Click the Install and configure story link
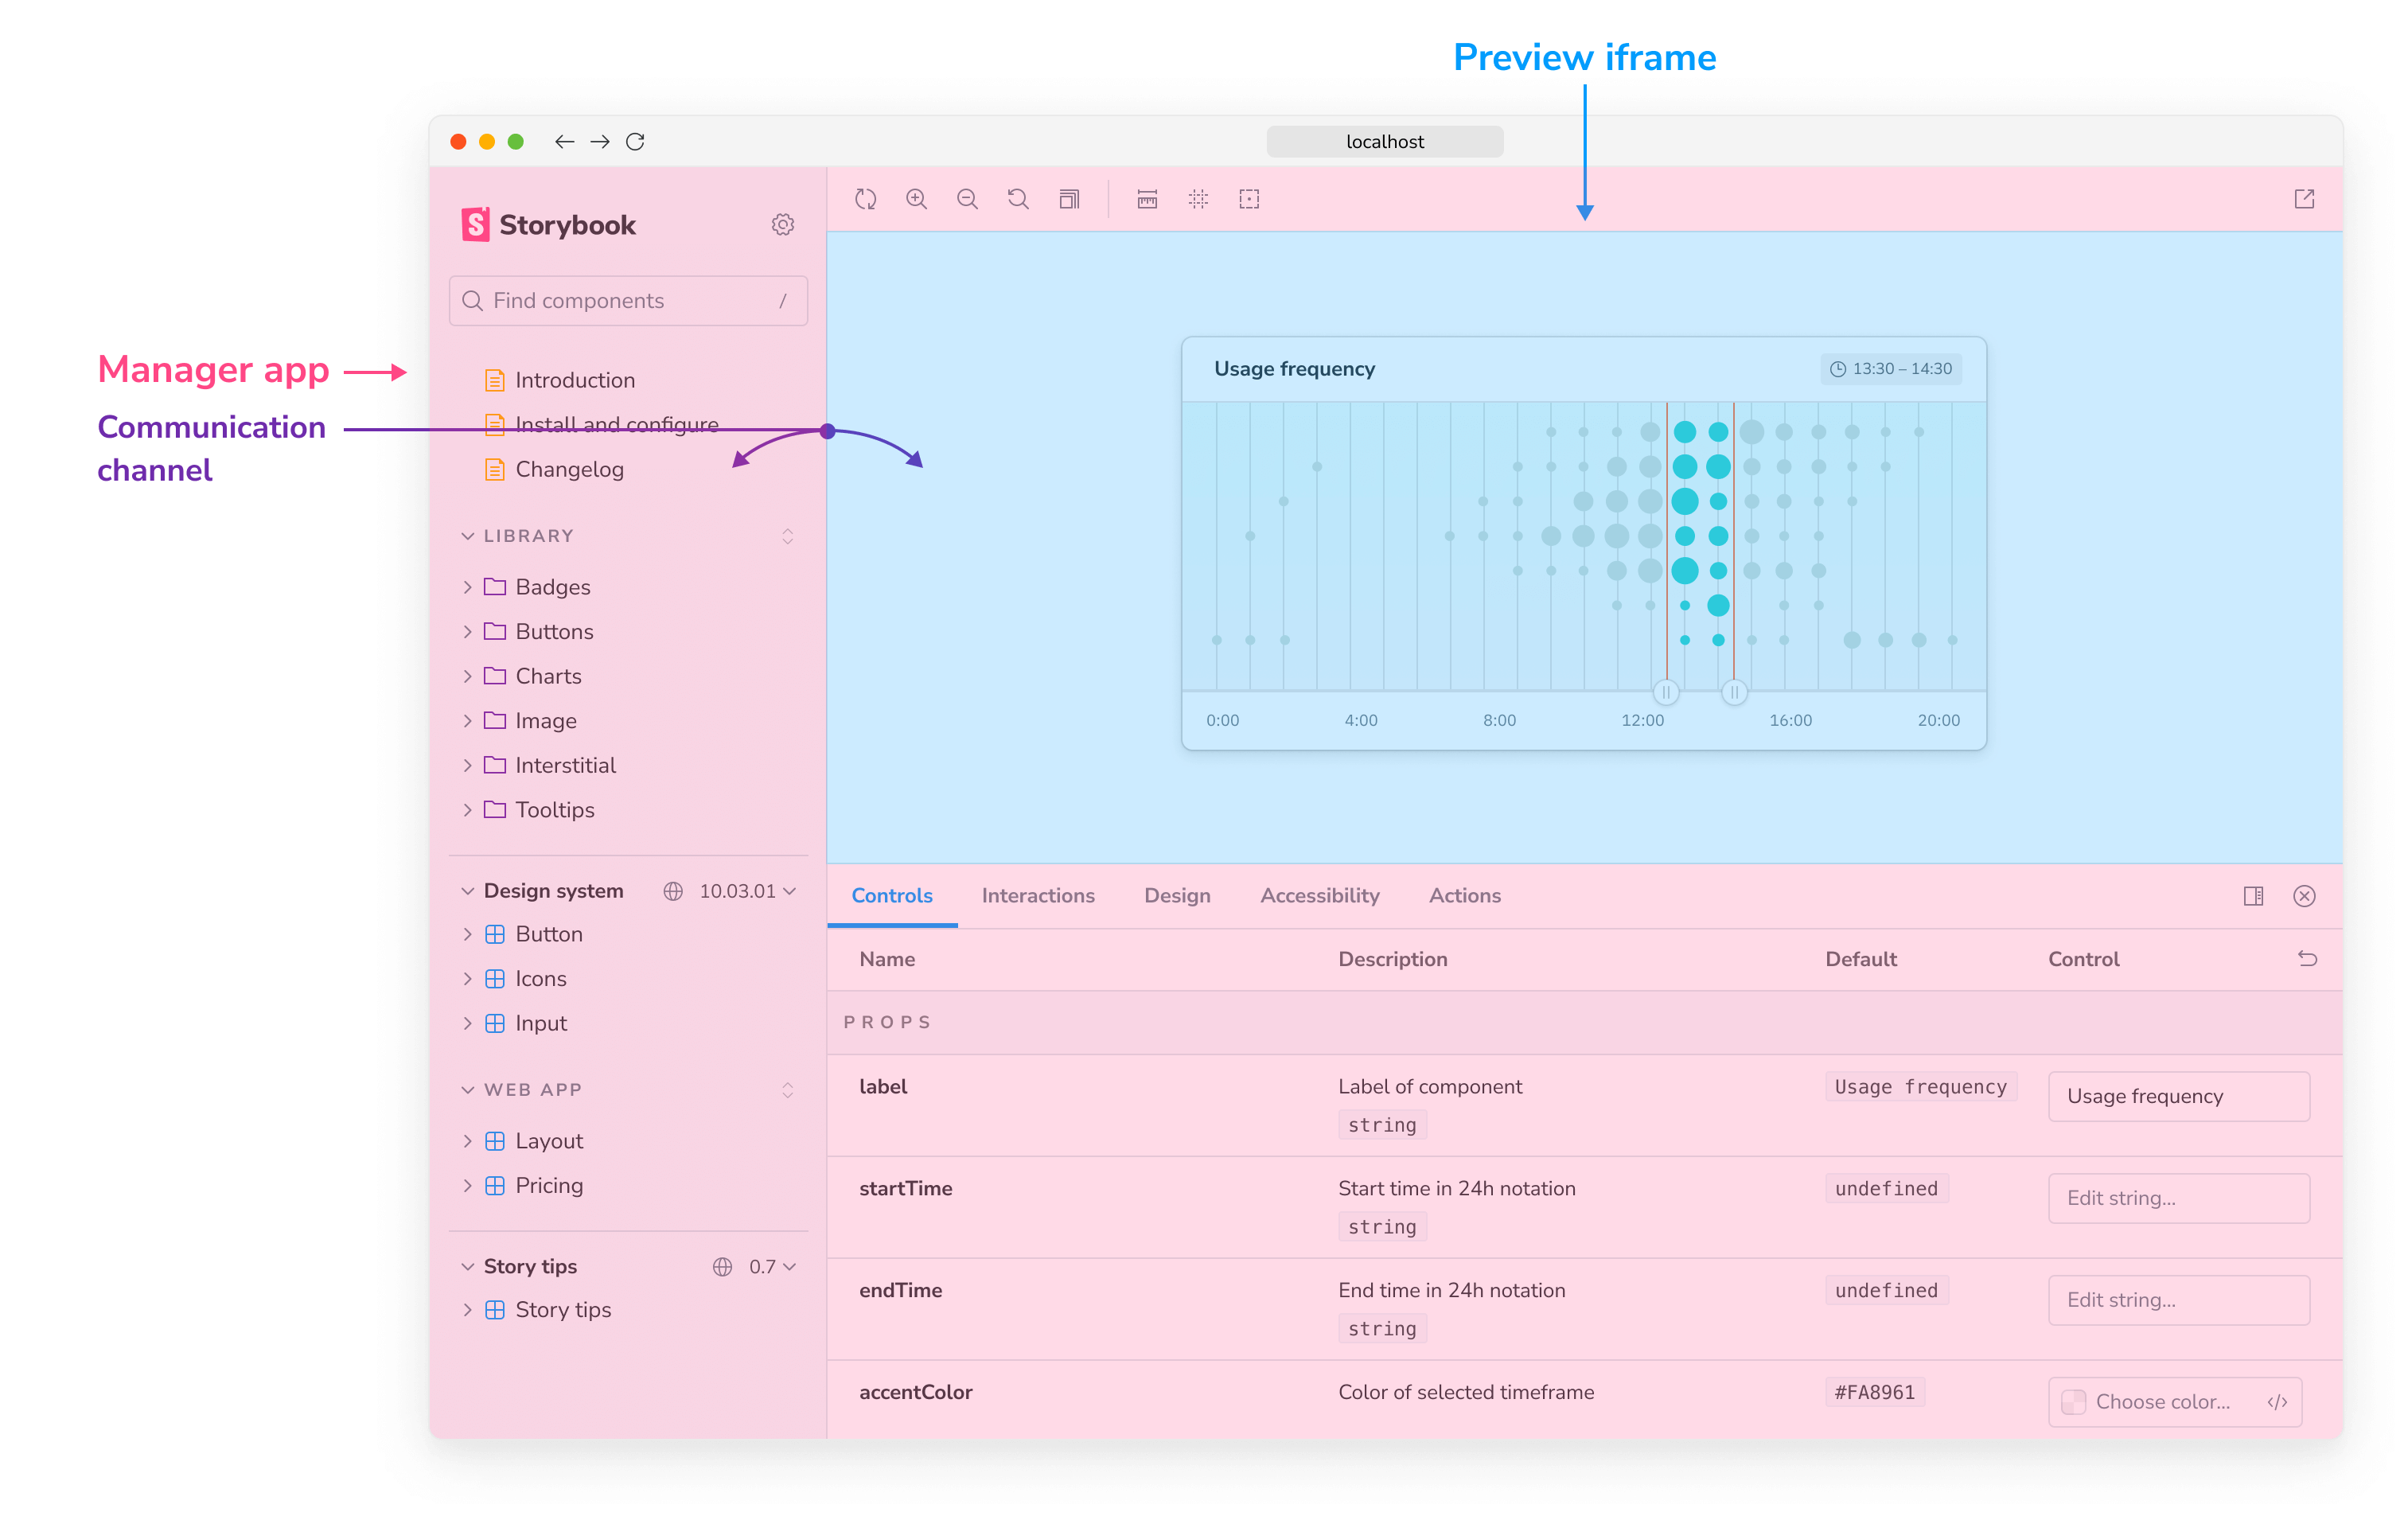 click(x=618, y=424)
